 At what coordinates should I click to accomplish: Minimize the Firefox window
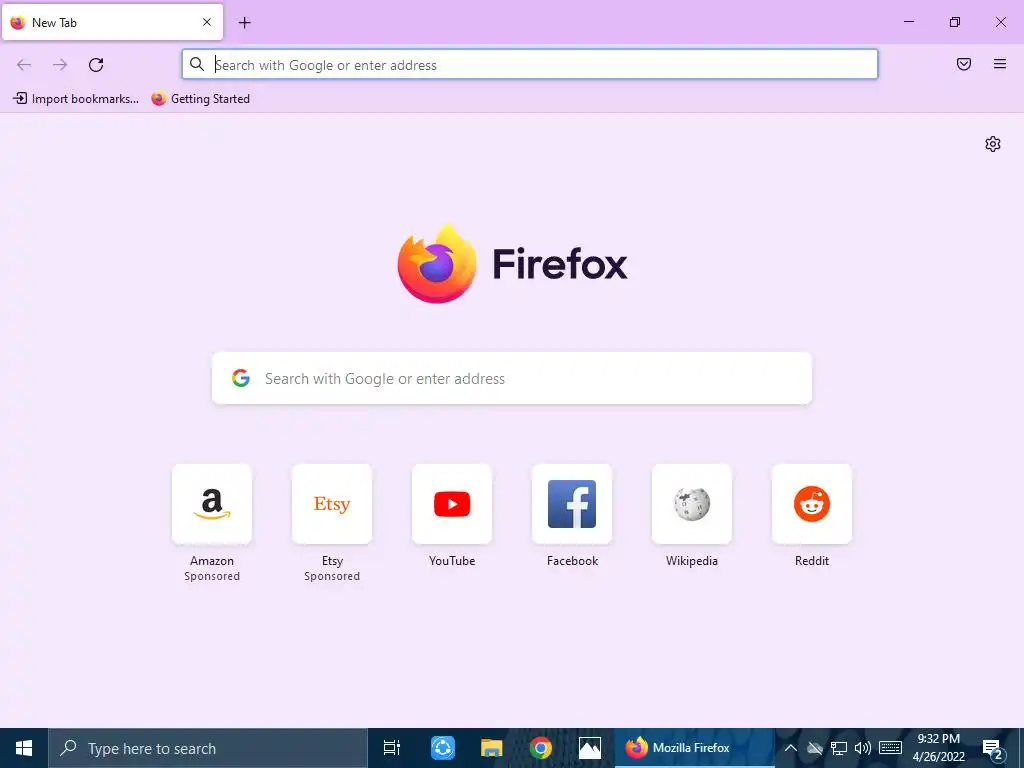908,22
